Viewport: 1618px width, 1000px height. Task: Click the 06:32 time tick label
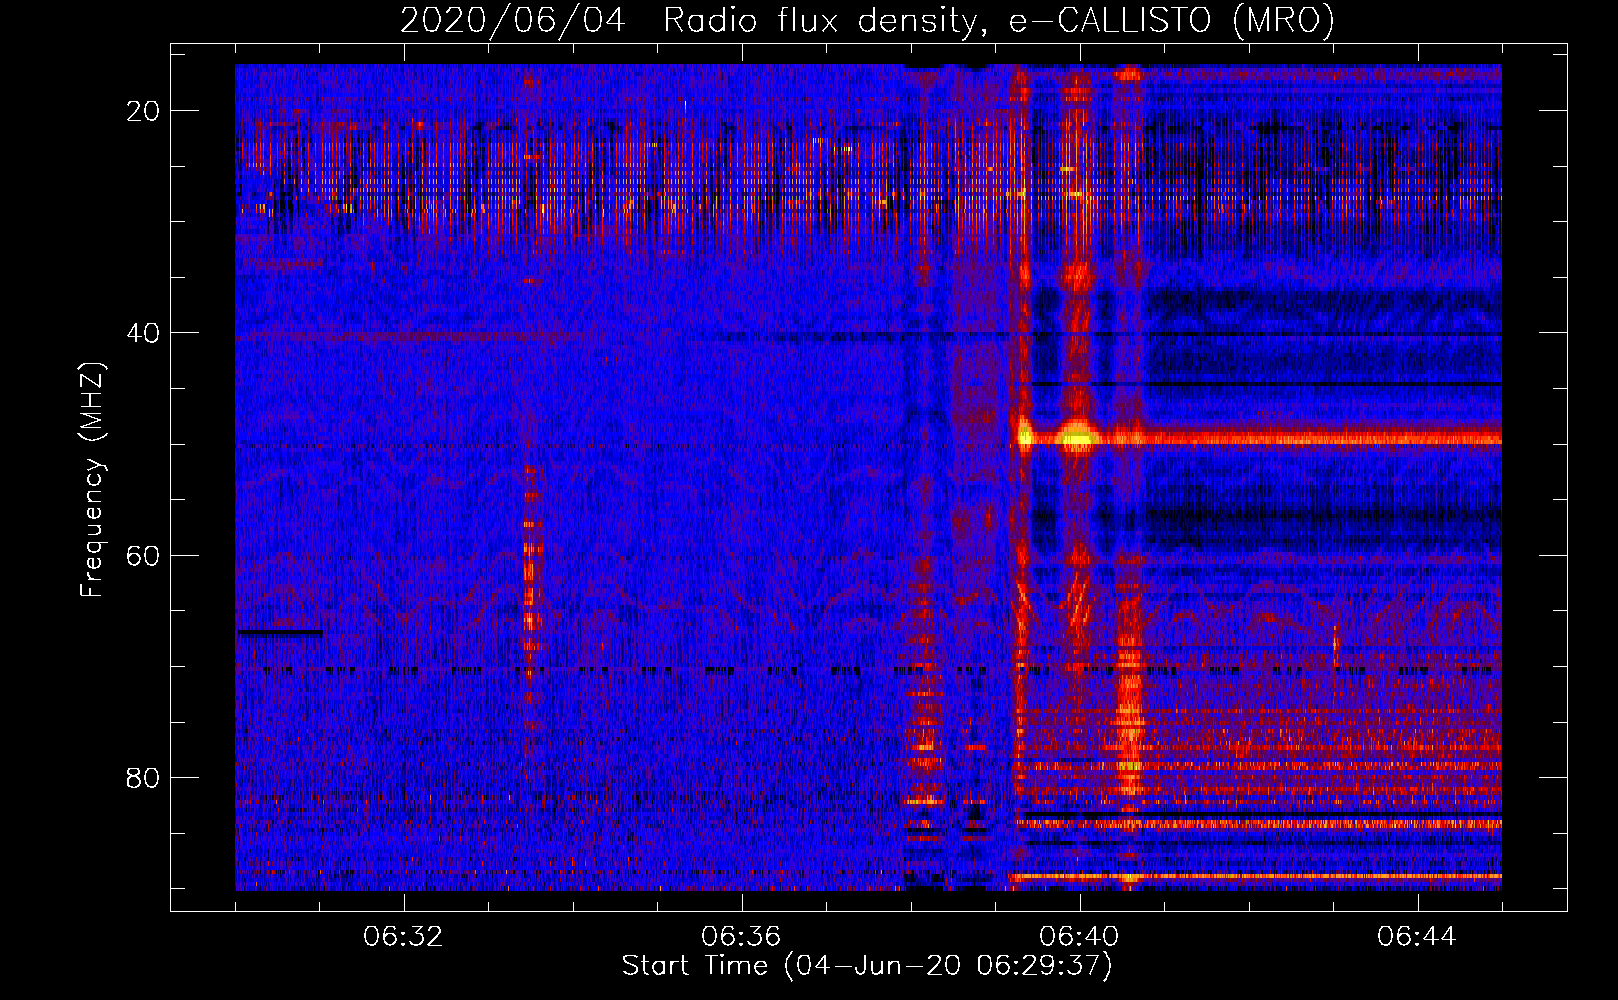[404, 937]
